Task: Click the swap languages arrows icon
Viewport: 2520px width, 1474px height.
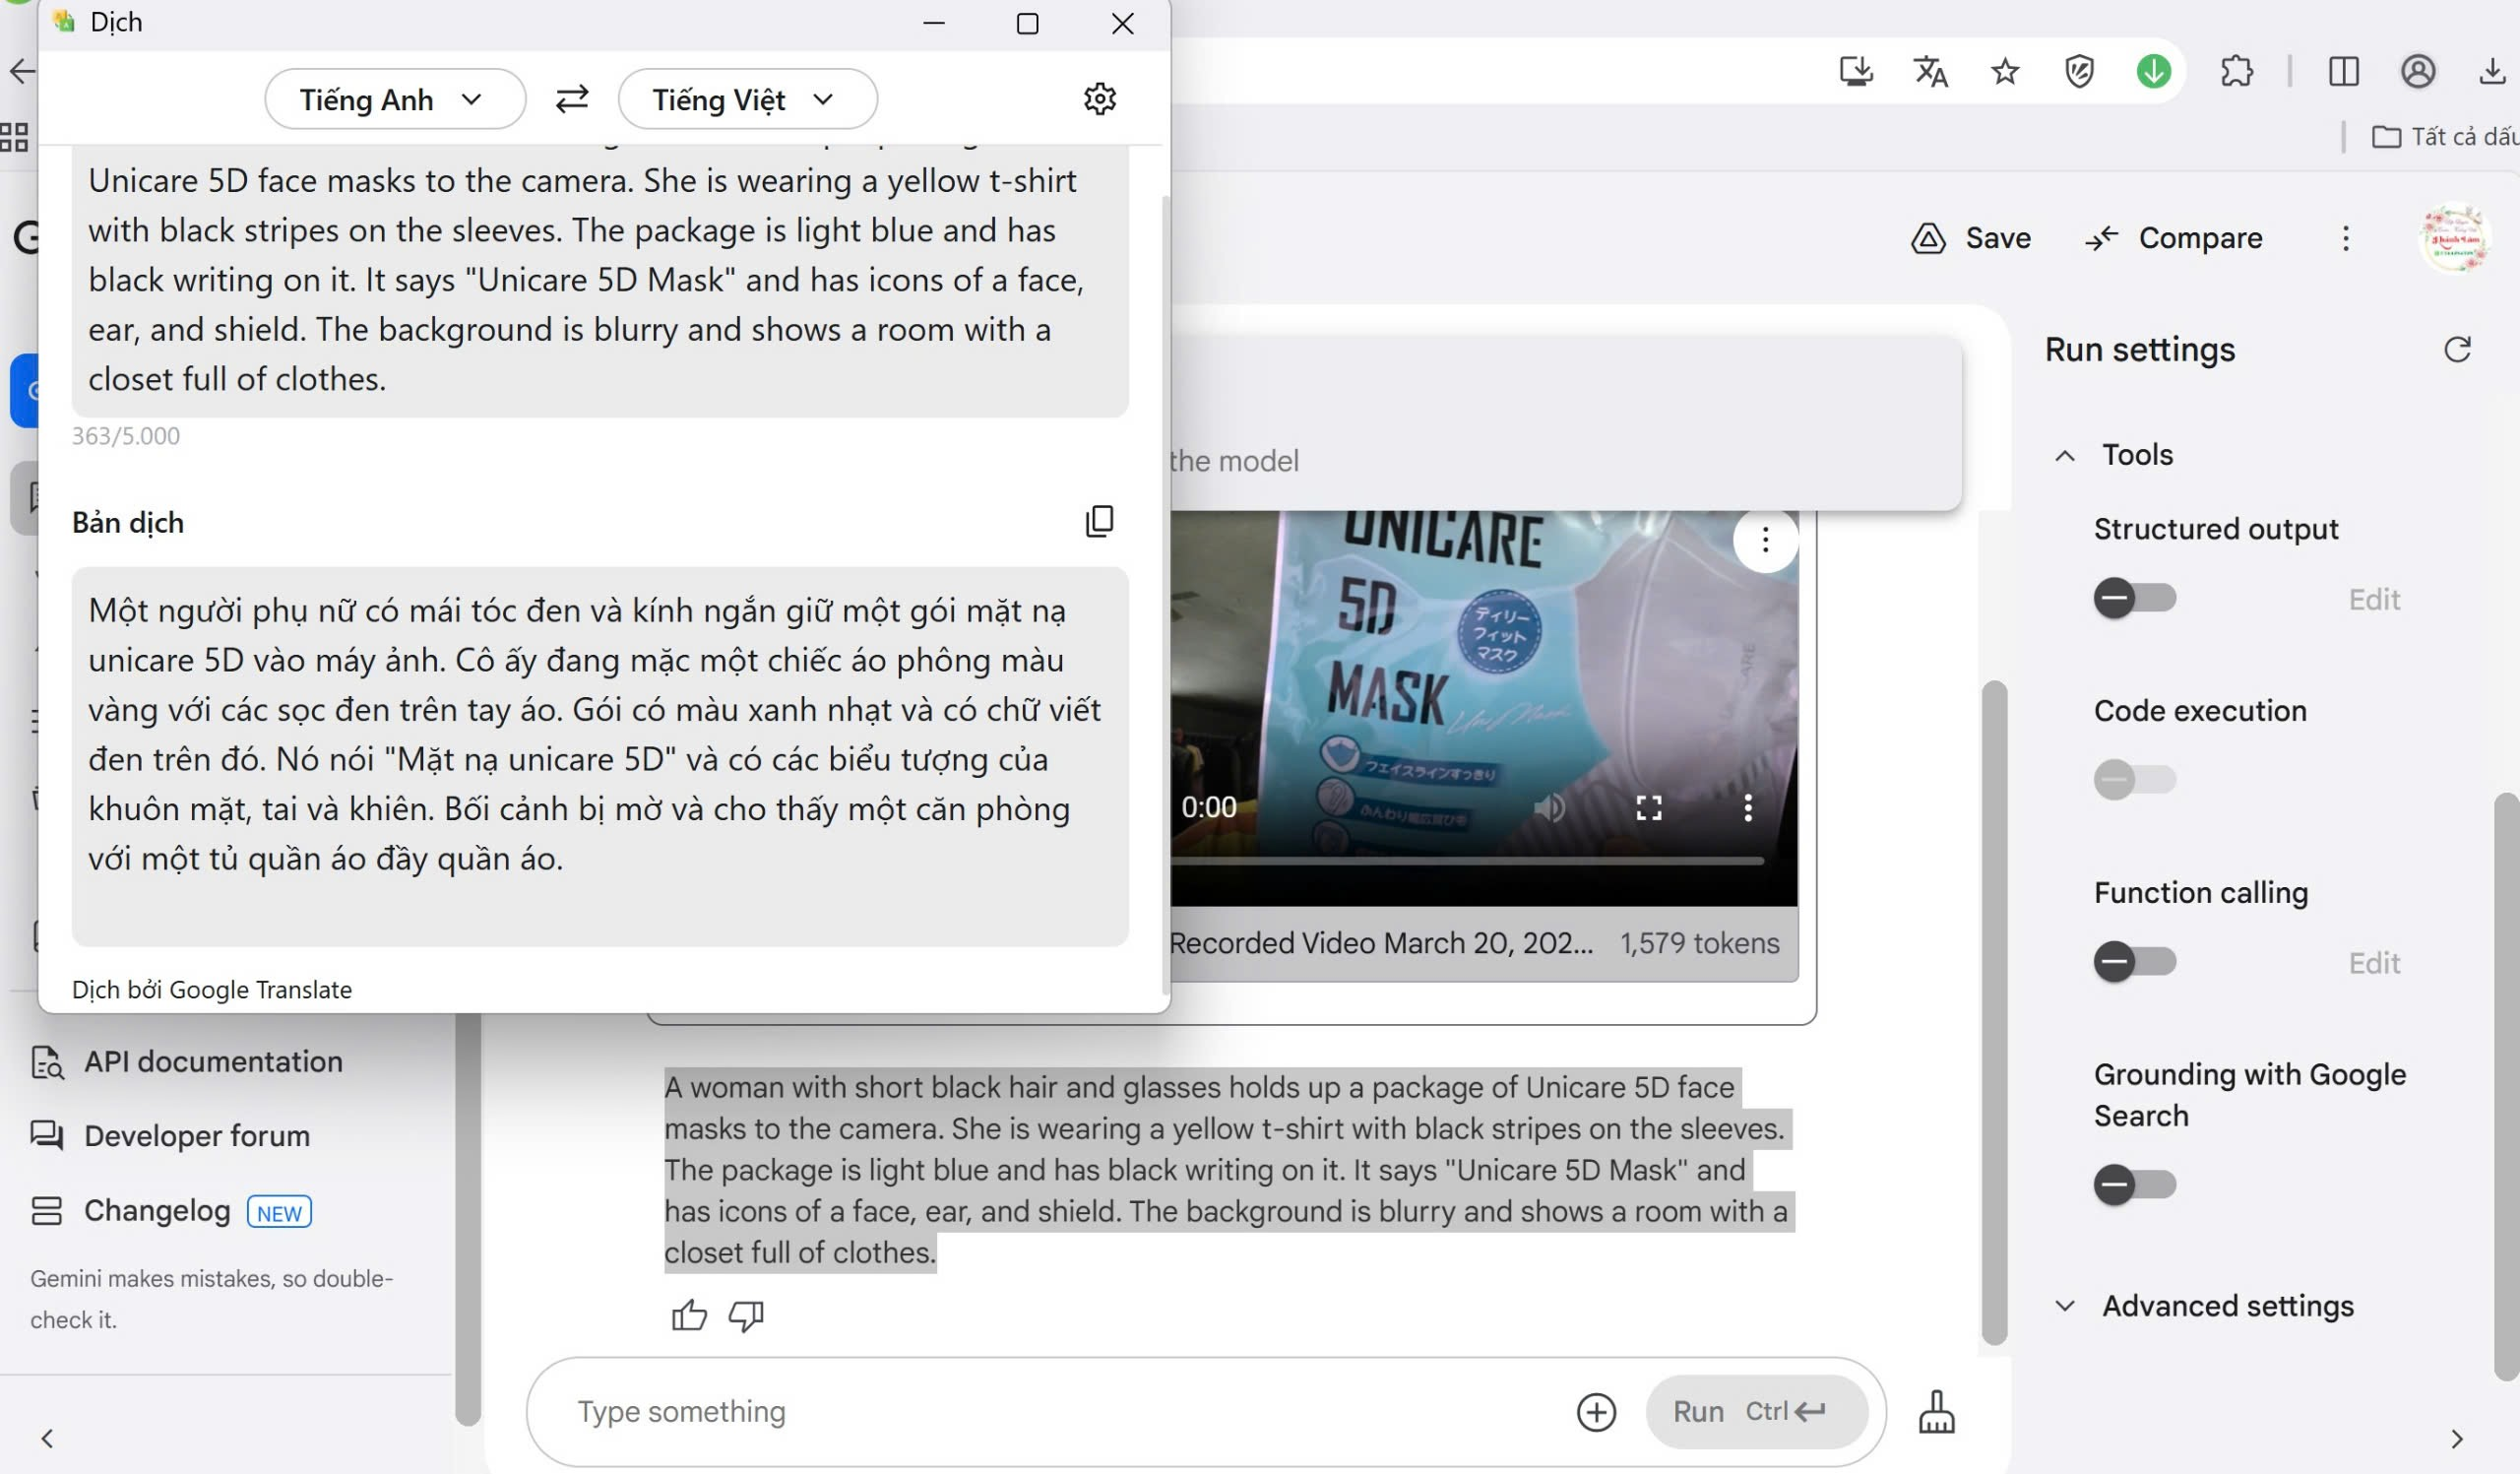Action: (572, 99)
